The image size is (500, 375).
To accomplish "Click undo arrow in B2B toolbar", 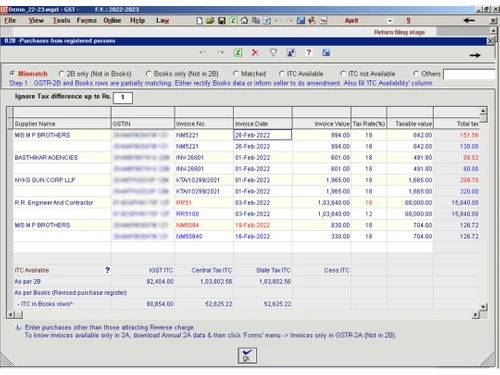I will 202,53.
